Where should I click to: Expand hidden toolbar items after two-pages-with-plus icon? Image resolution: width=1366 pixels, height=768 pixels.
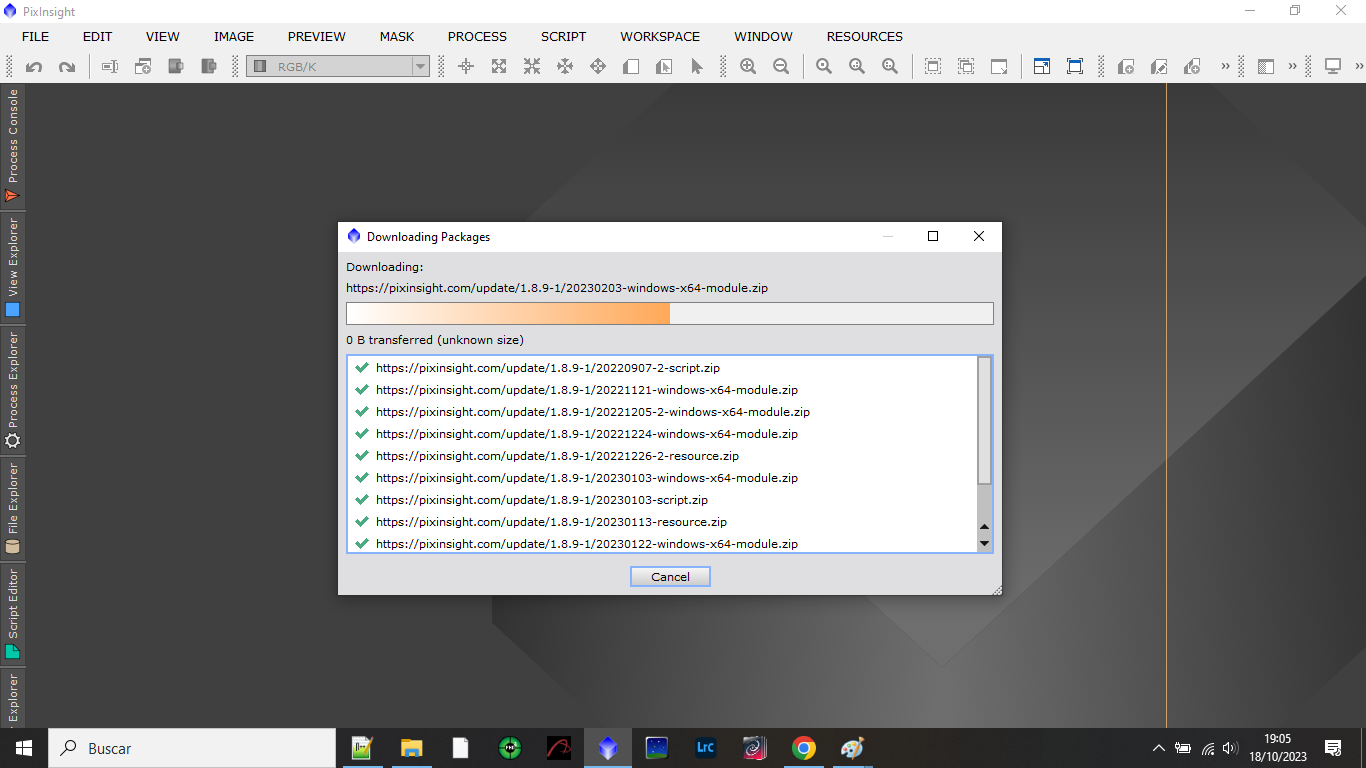click(1225, 67)
